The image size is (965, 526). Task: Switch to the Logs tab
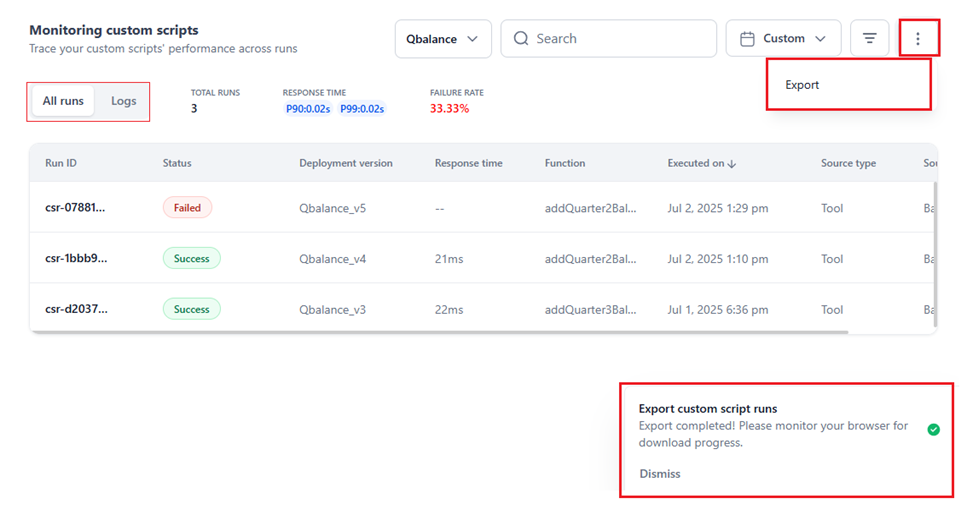124,101
